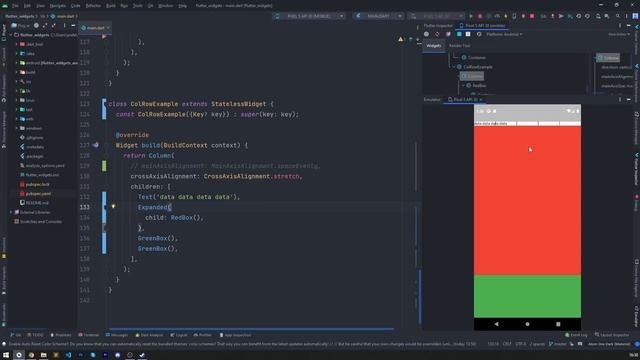Click the yellow lightbulb intention icon
Image resolution: width=640 pixels, height=360 pixels.
coord(113,207)
